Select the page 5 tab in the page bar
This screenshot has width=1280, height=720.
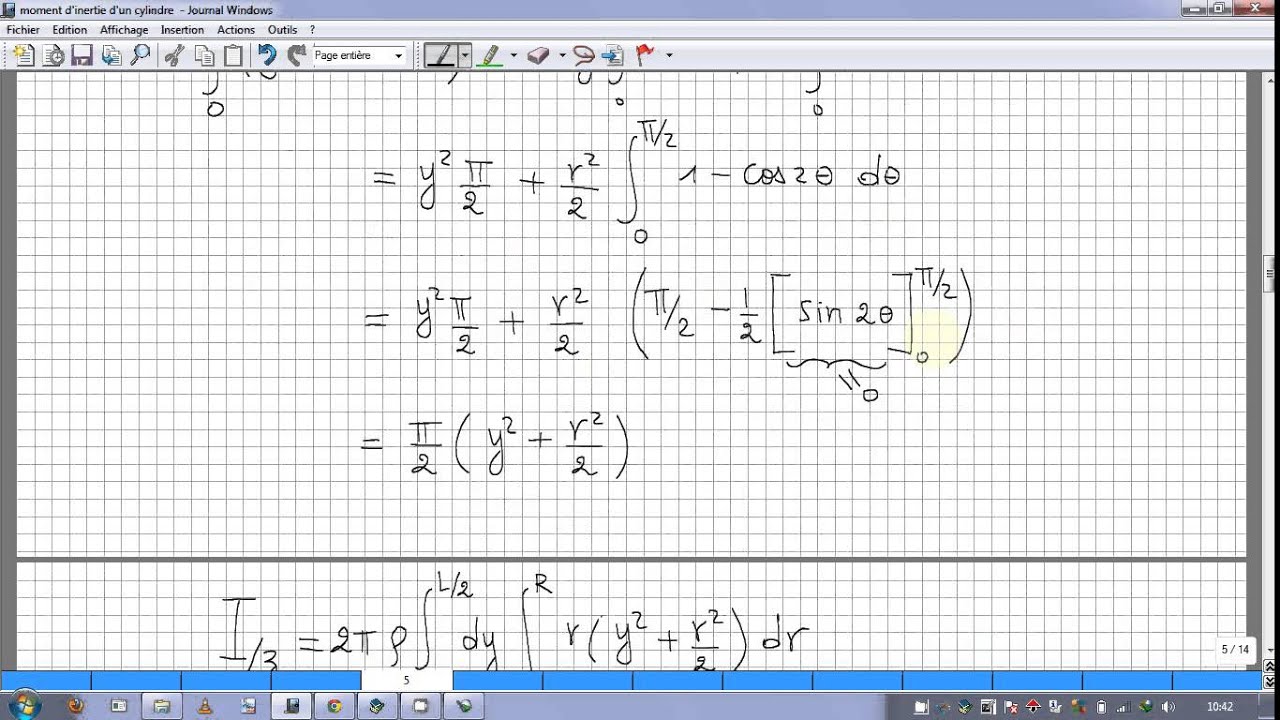[x=406, y=680]
